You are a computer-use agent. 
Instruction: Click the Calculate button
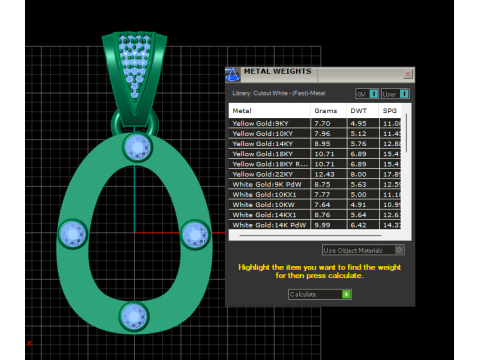[x=320, y=294]
